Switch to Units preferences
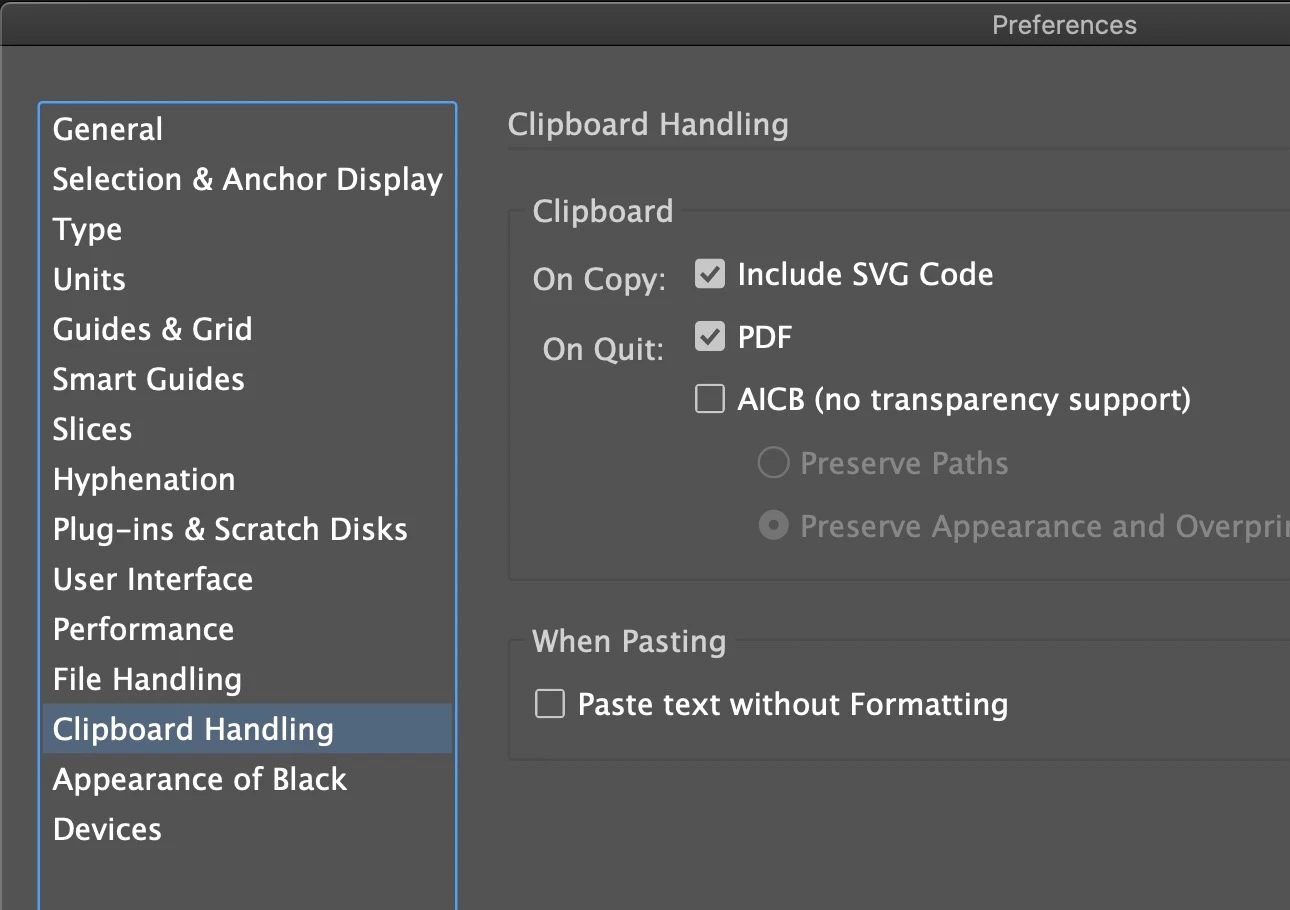This screenshot has width=1290, height=910. tap(90, 280)
